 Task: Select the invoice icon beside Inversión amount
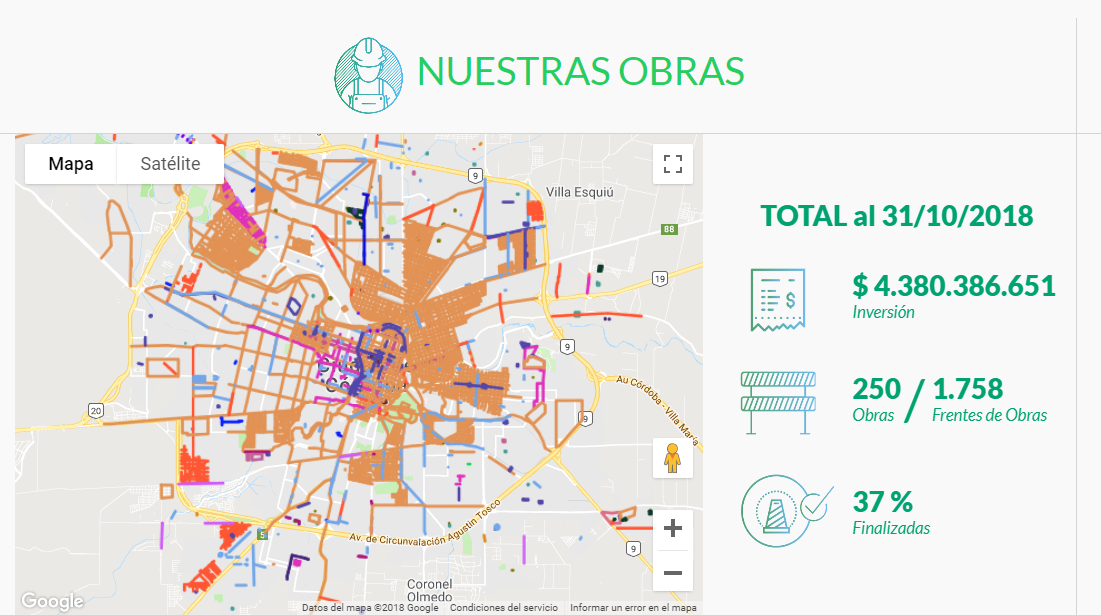[x=777, y=297]
